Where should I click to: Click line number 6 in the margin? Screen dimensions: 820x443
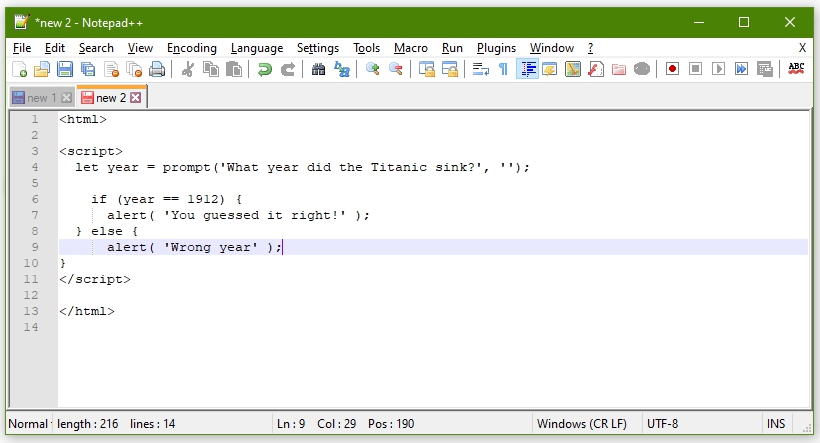pyautogui.click(x=35, y=199)
